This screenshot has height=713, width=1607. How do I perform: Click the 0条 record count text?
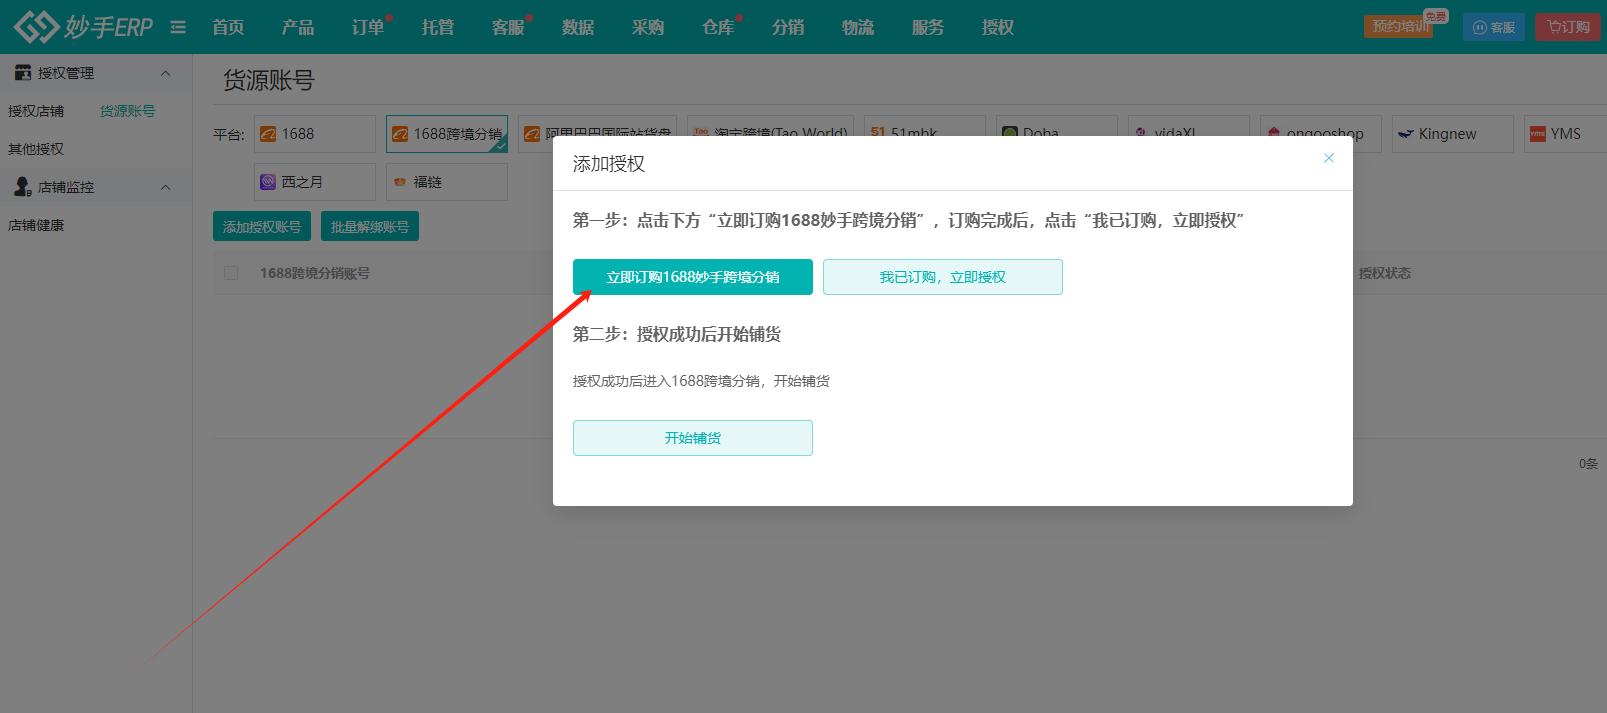1588,464
